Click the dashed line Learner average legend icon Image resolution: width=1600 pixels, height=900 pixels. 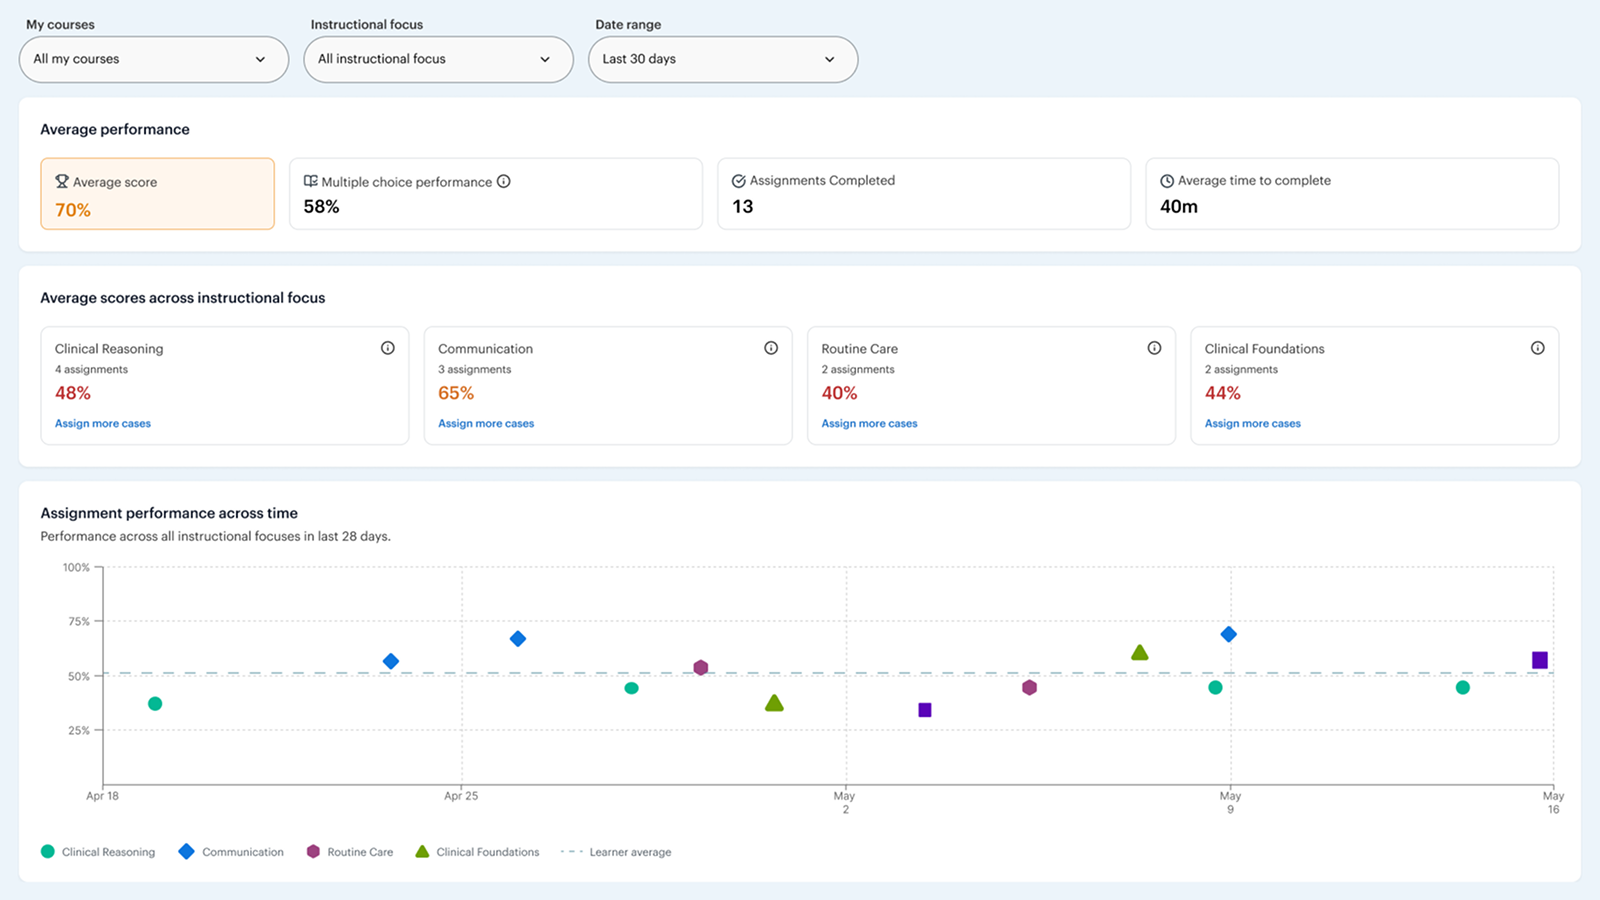coord(571,852)
